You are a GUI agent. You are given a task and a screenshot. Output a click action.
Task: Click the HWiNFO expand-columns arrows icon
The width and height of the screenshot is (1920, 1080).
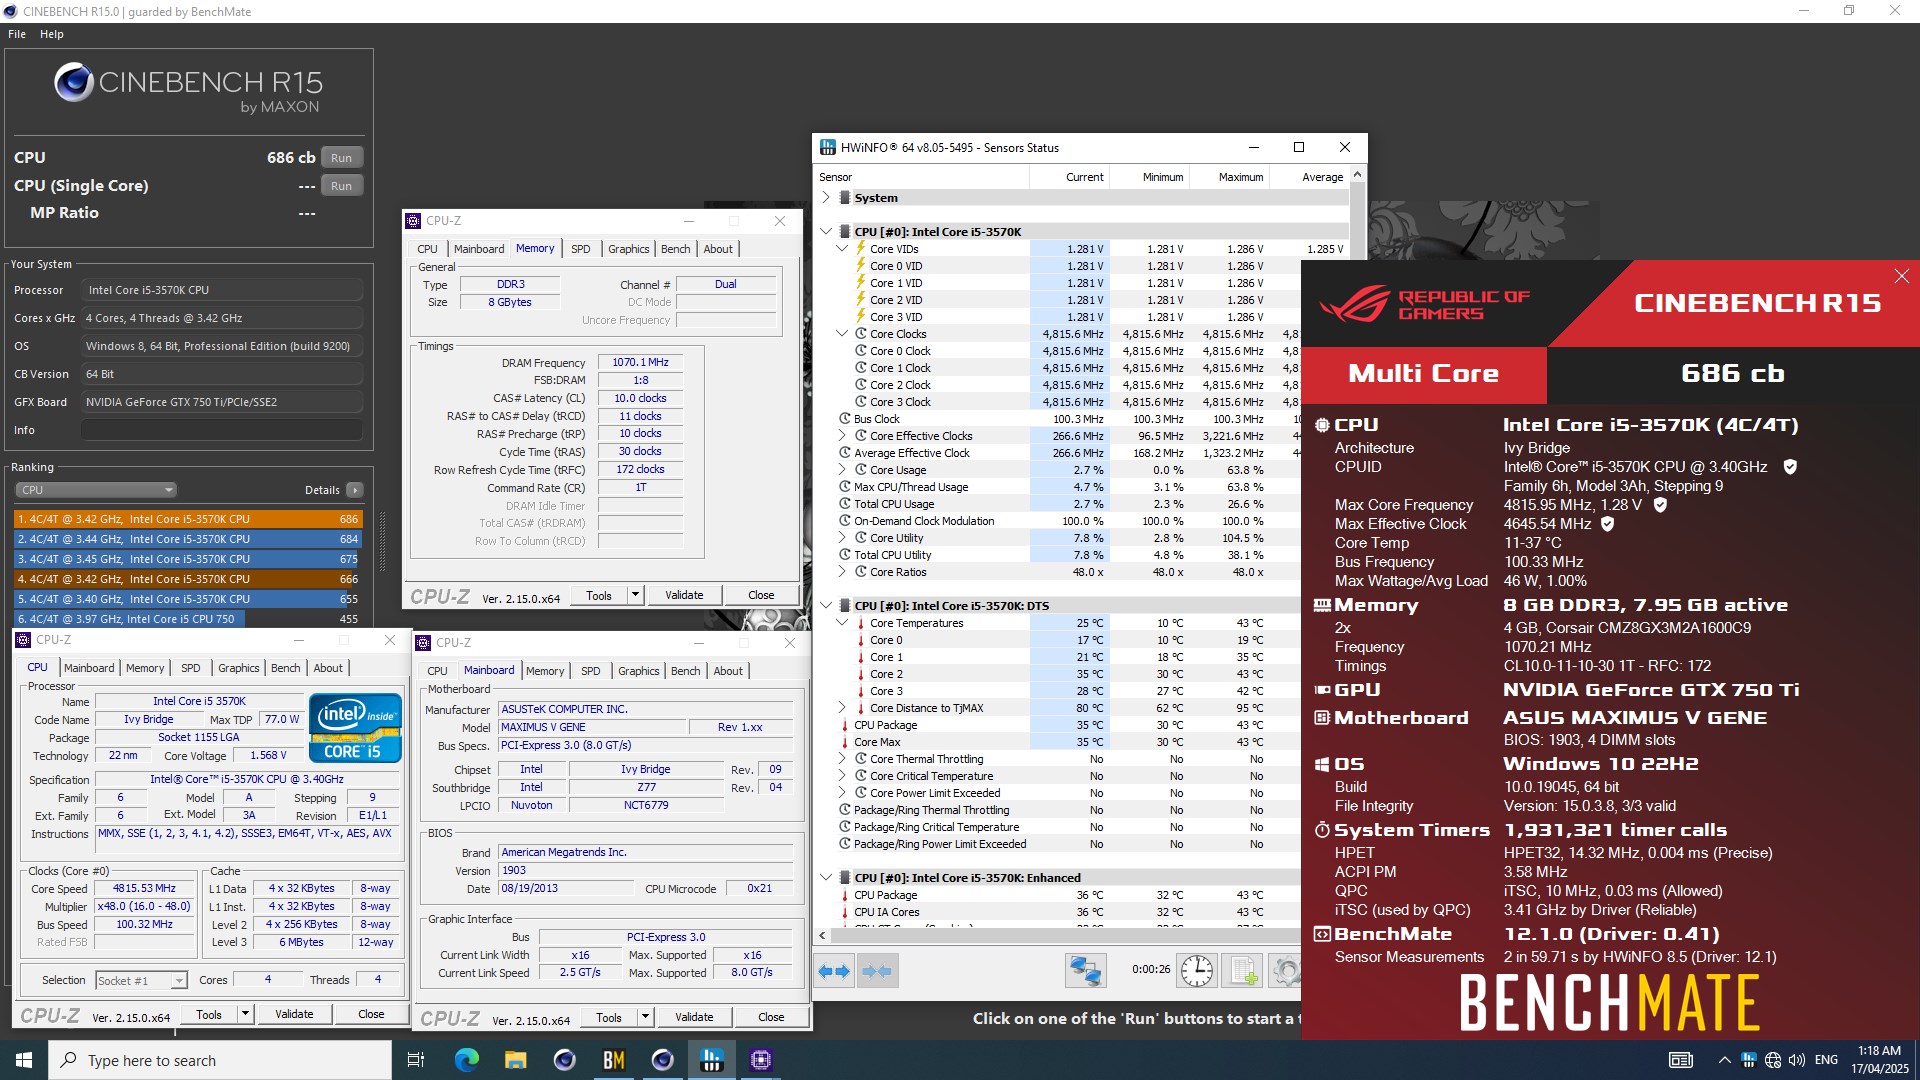coord(834,971)
